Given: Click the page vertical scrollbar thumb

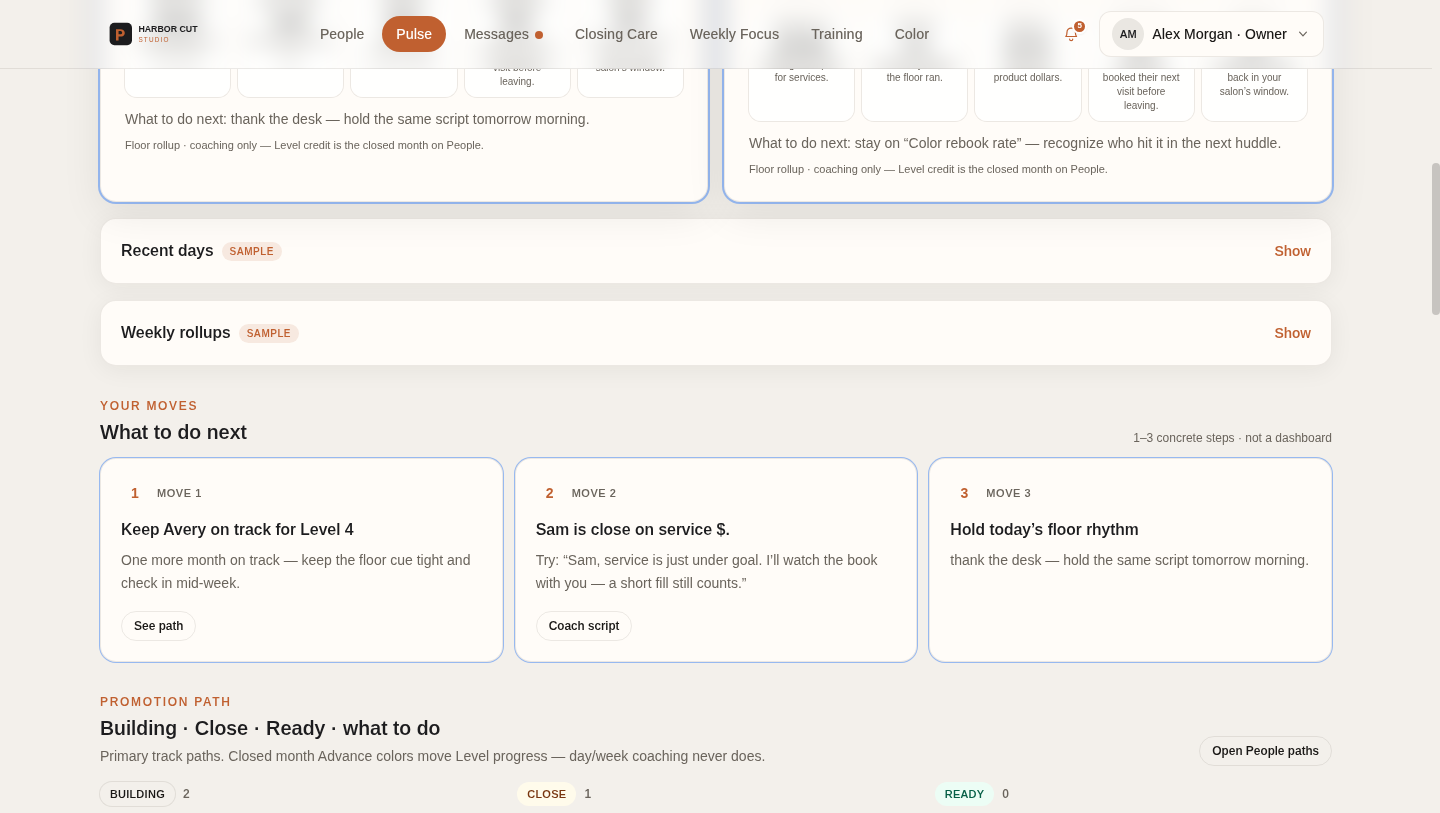Looking at the screenshot, I should click(1436, 239).
